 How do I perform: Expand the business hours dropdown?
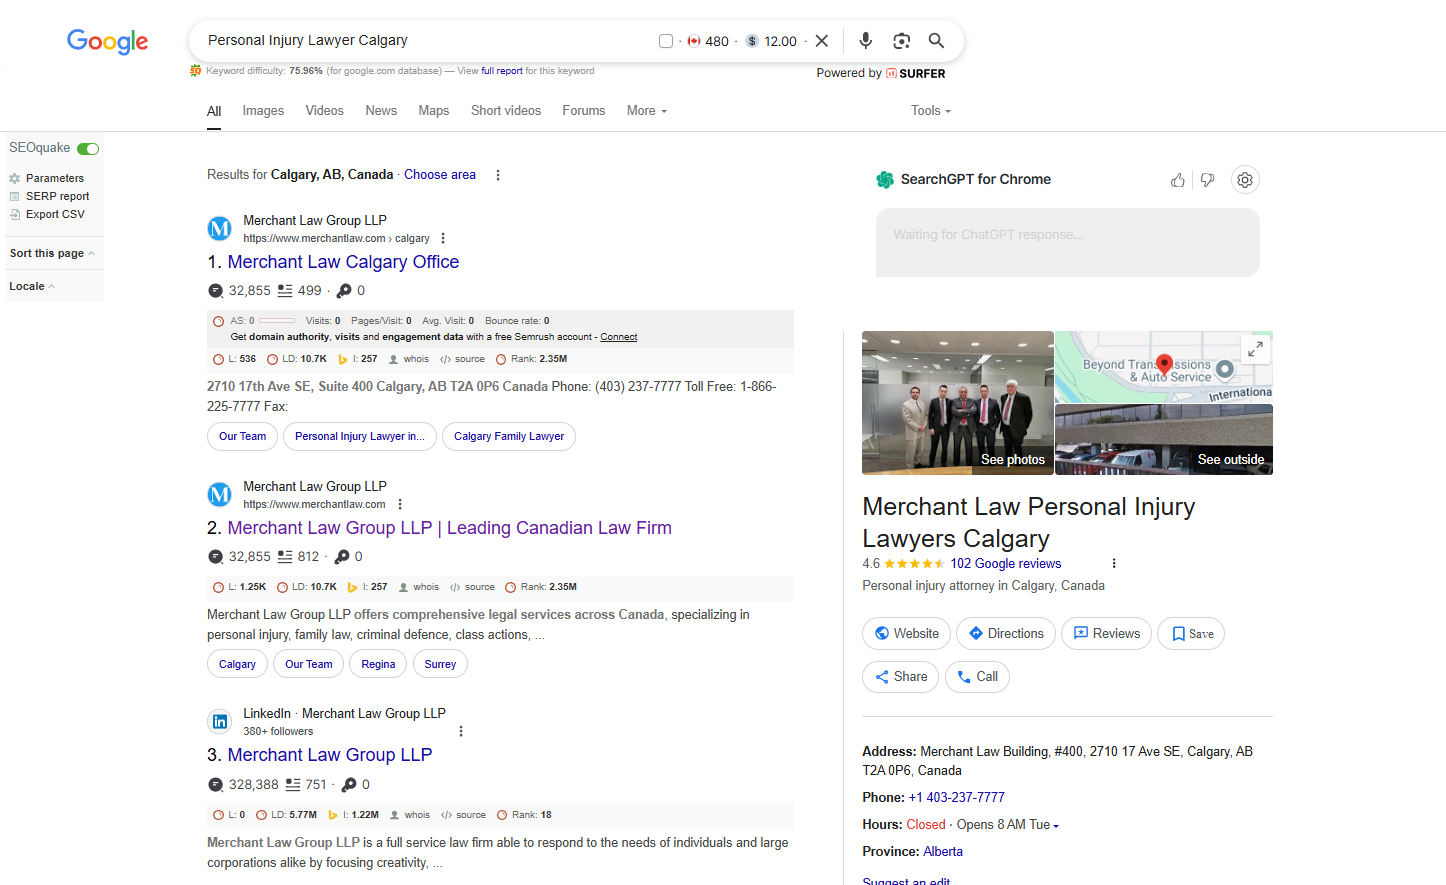click(x=1056, y=826)
